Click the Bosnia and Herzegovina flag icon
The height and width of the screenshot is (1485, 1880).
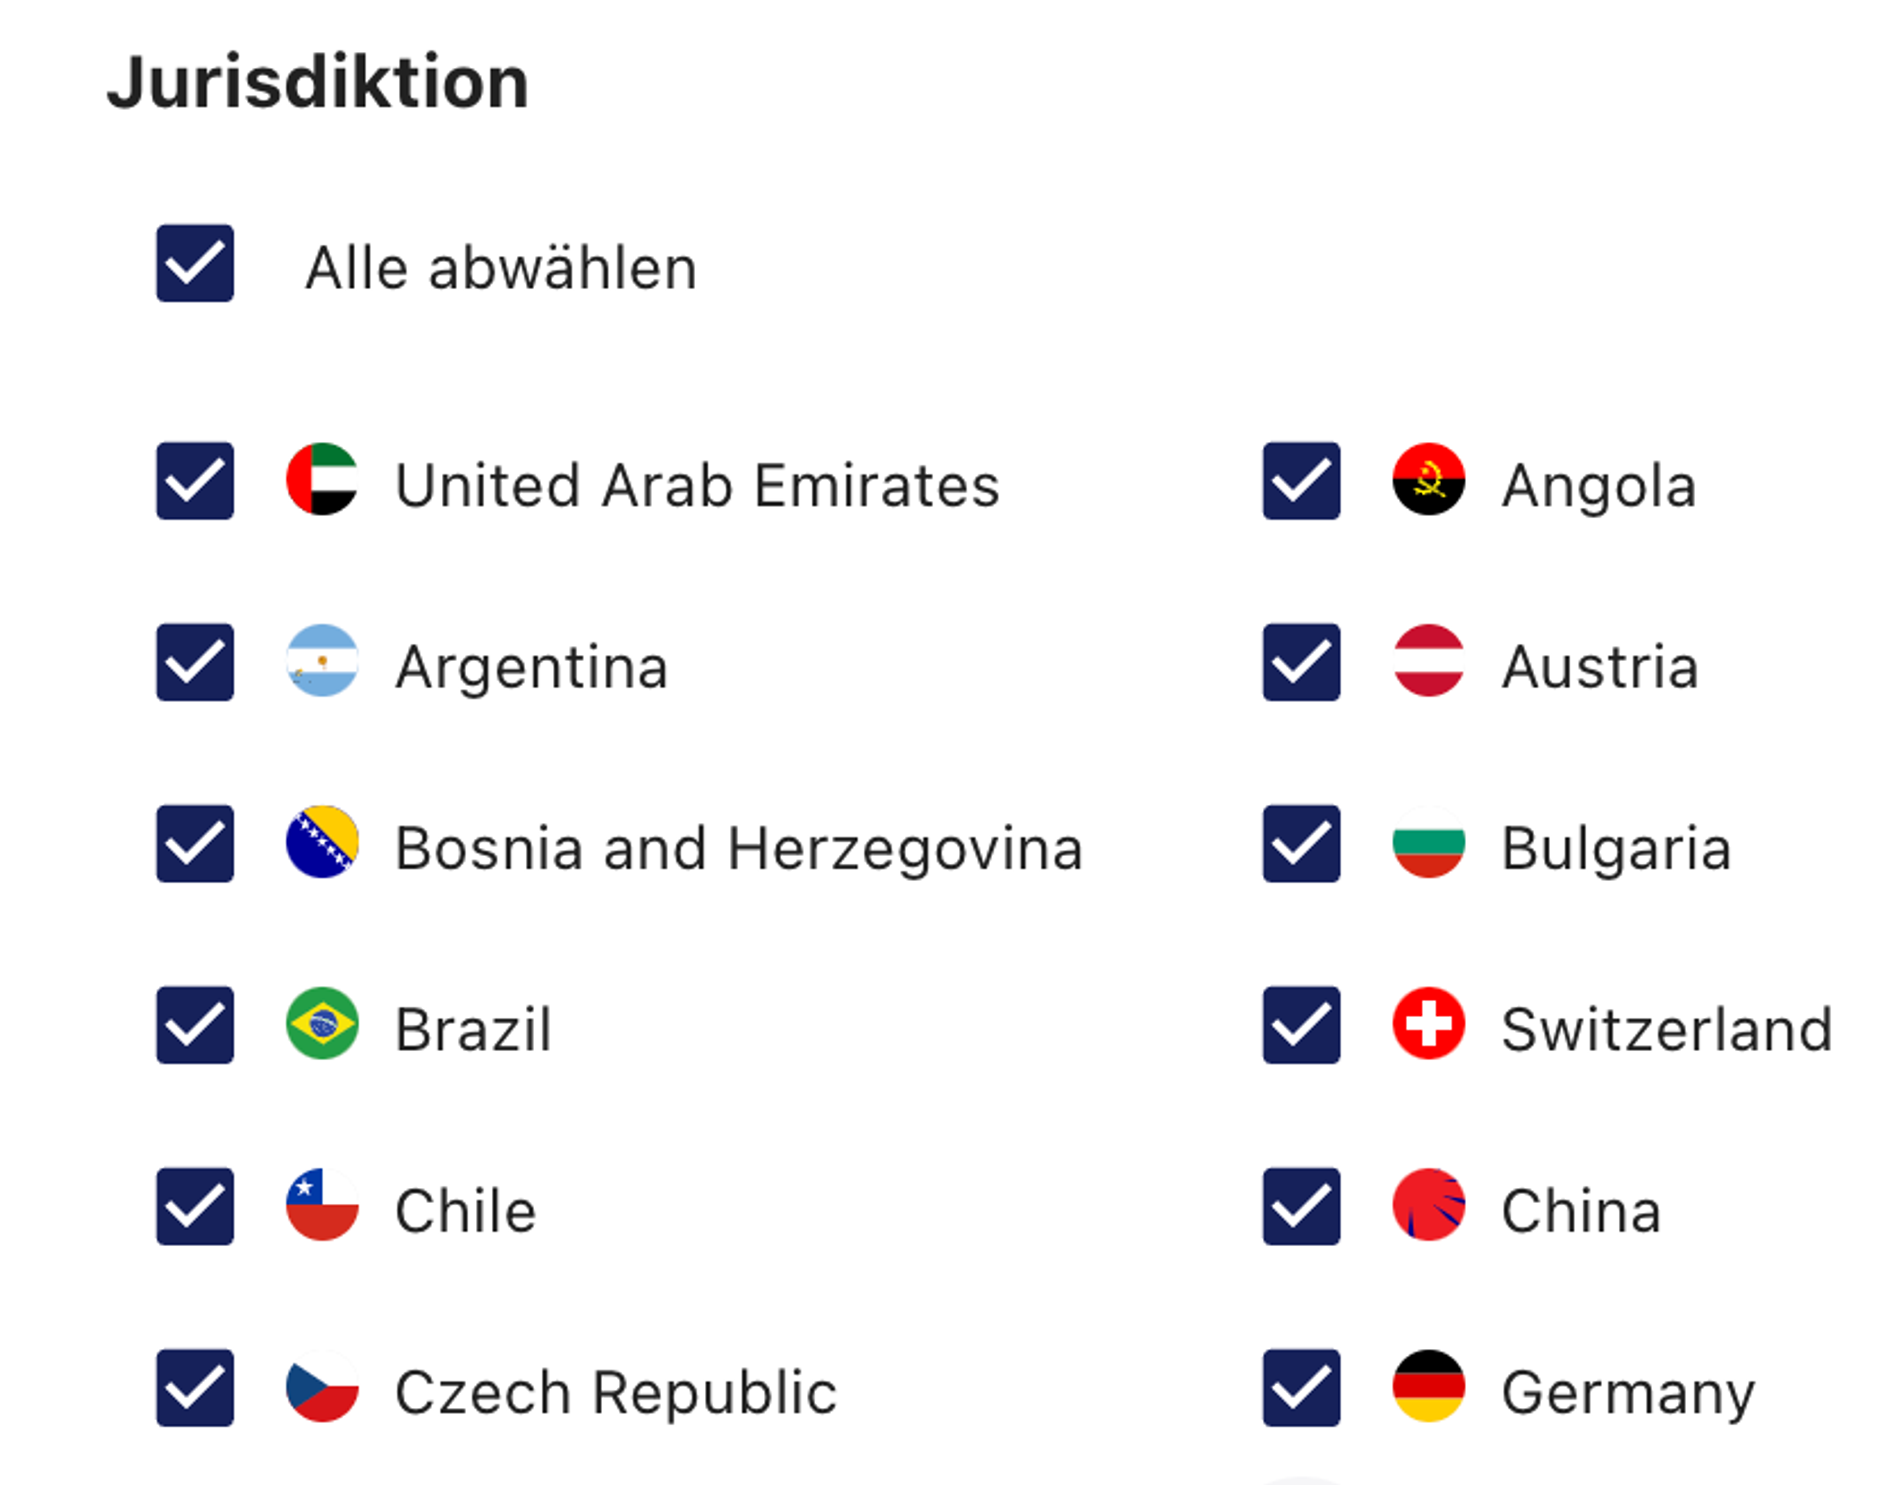click(x=322, y=843)
